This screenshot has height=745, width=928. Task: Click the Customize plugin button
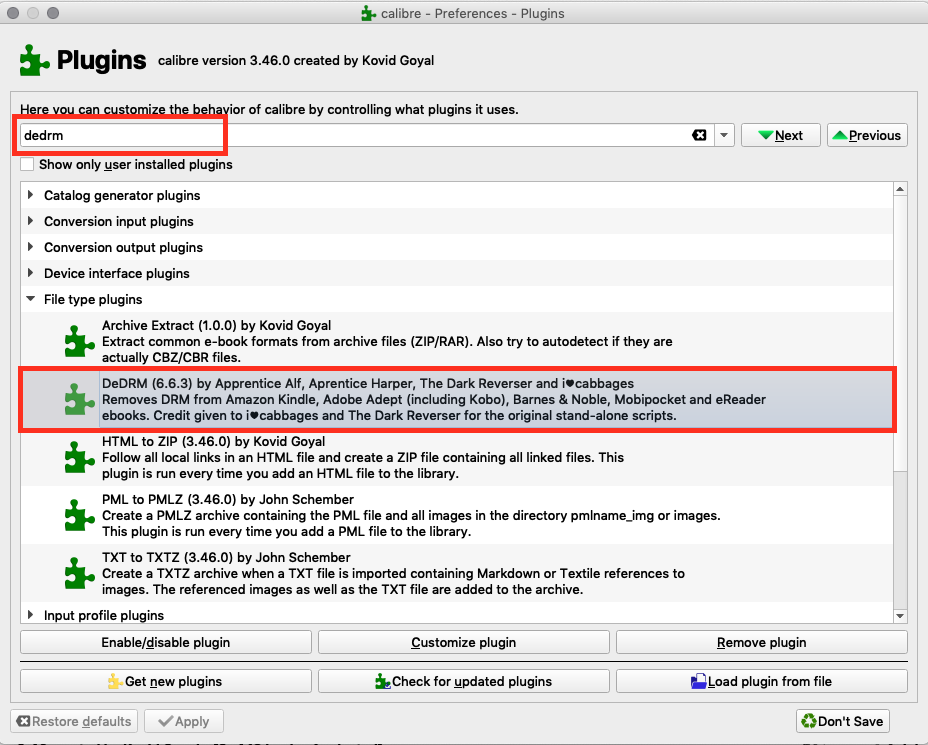463,642
